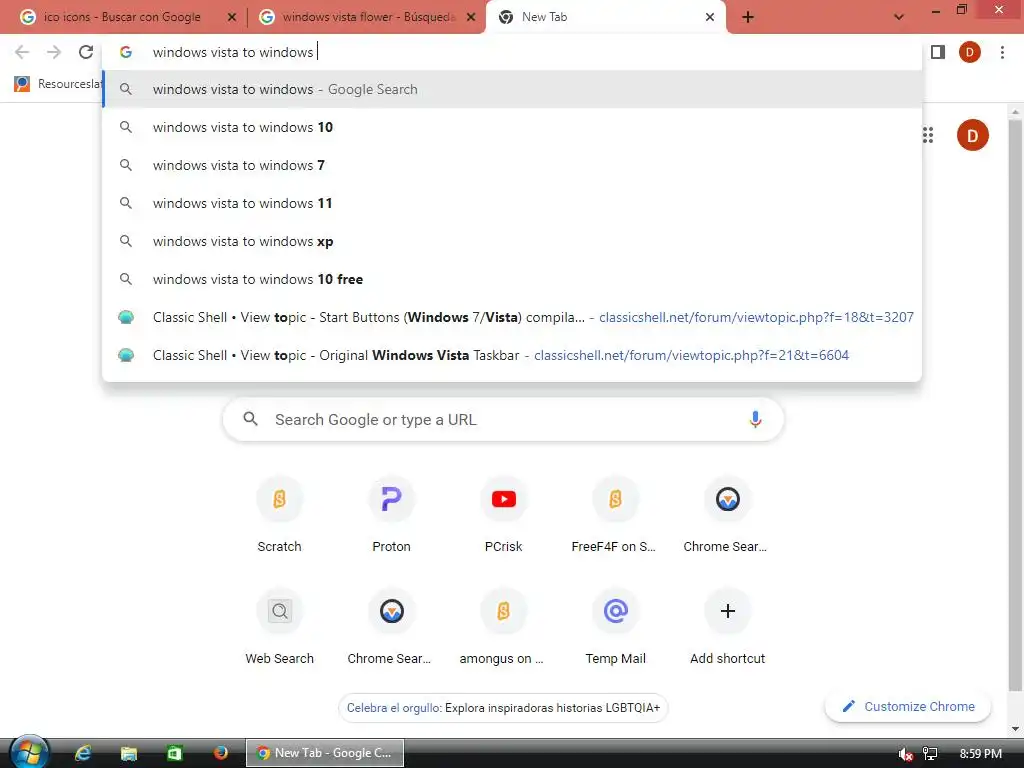Select the active New Tab tab
The image size is (1024, 768).
pyautogui.click(x=605, y=17)
